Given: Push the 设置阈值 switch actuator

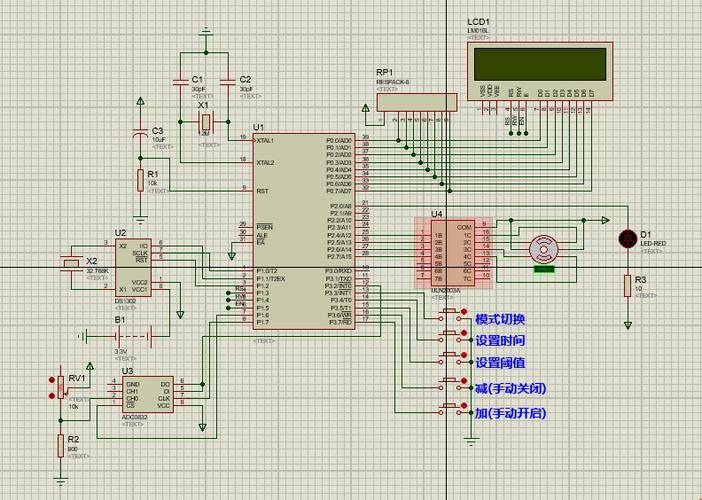Looking at the screenshot, I should [x=449, y=354].
